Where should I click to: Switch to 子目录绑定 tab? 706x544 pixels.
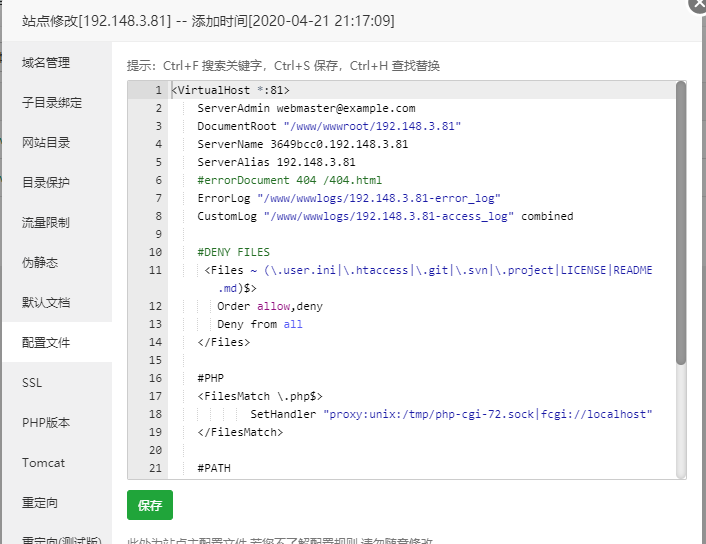[x=52, y=103]
